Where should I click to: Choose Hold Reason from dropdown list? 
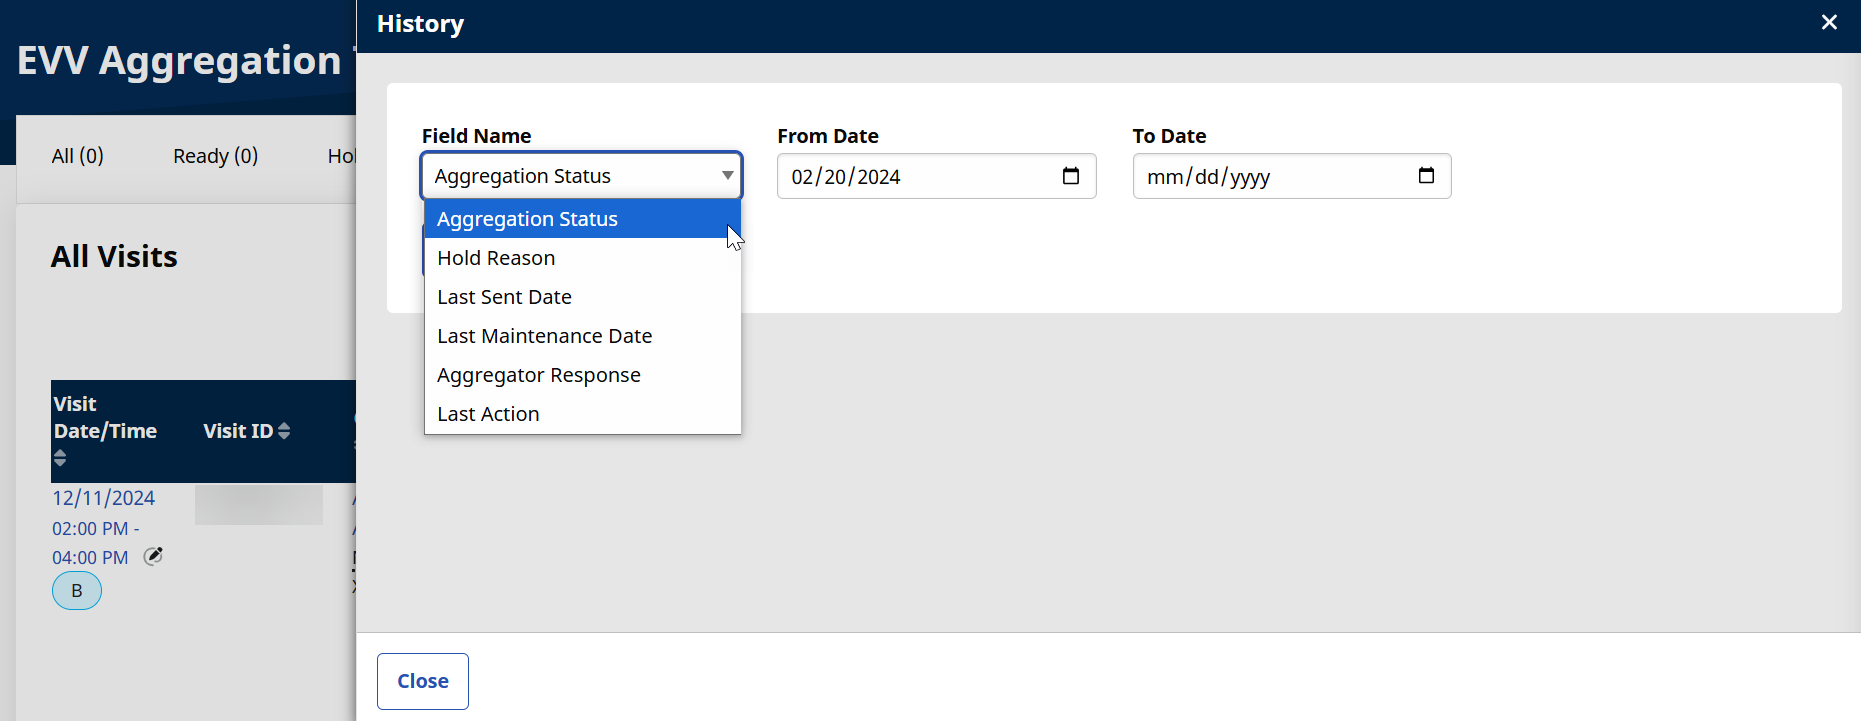pos(496,258)
